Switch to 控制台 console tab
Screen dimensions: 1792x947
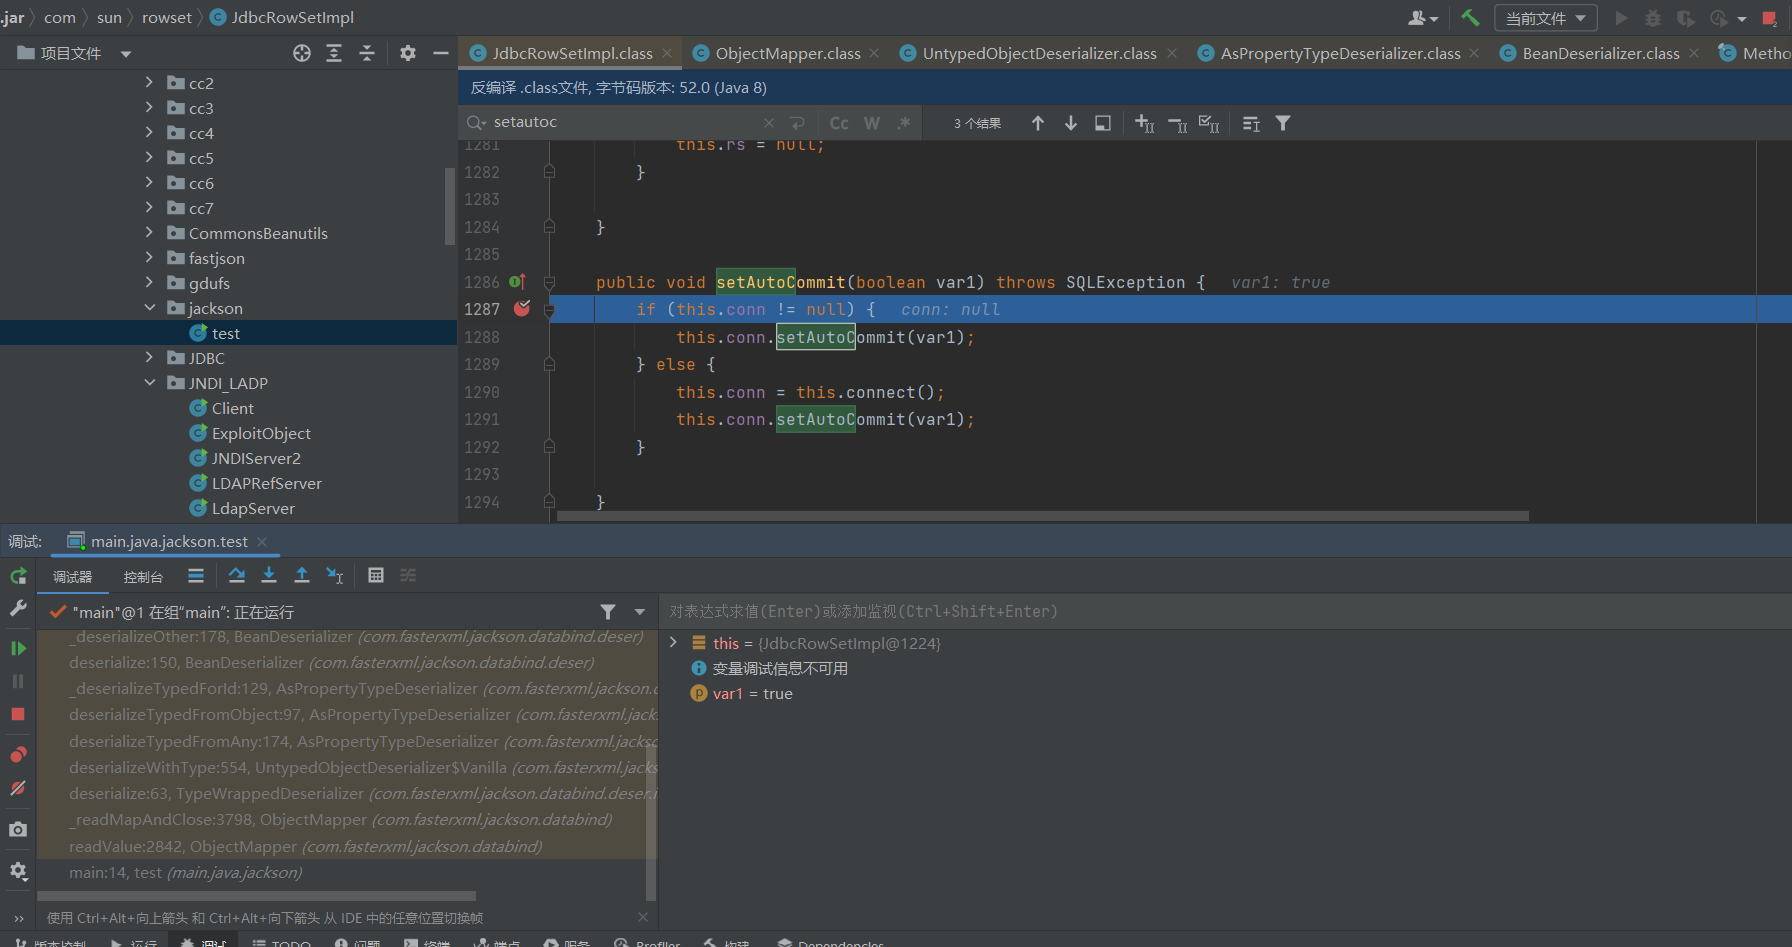point(143,577)
